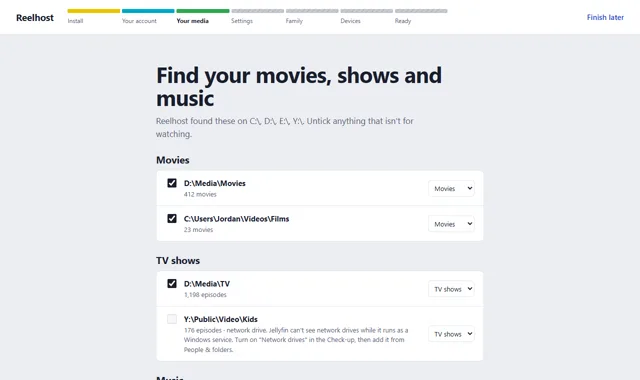Go to the Your account step
Image resolution: width=640 pixels, height=380 pixels.
(x=139, y=21)
